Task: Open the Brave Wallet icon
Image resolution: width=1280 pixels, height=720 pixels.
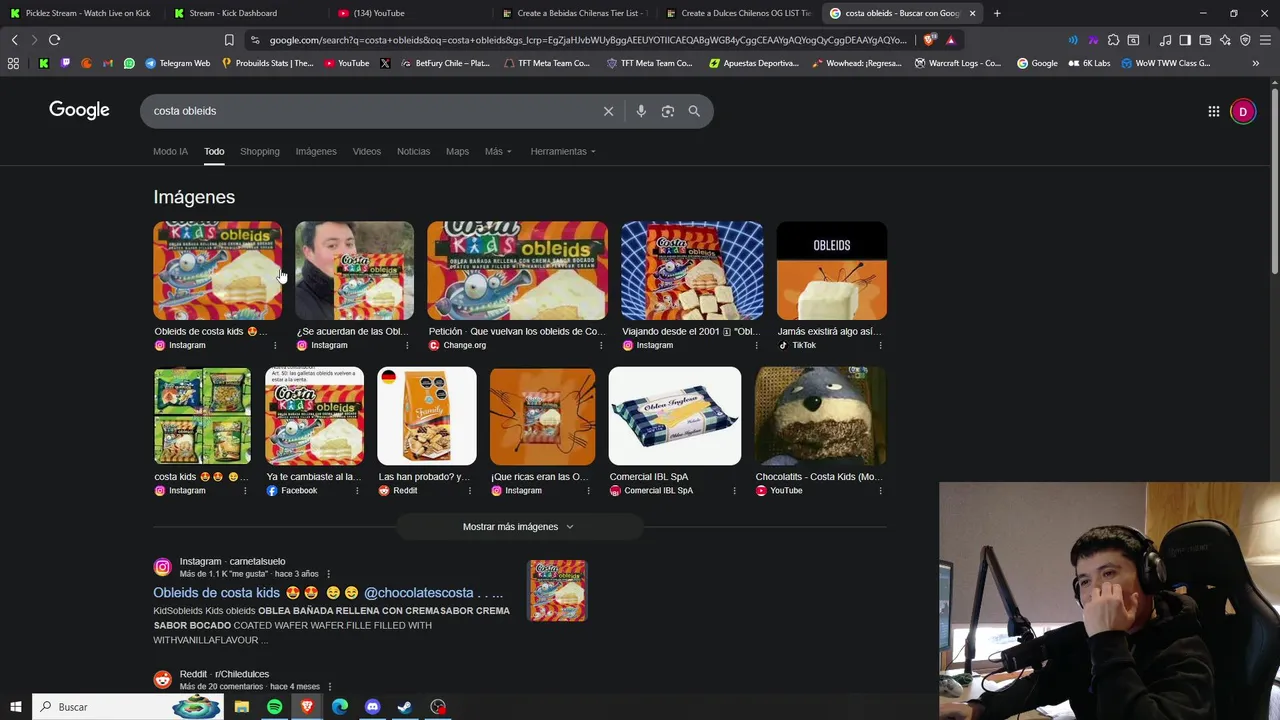Action: tap(1205, 40)
